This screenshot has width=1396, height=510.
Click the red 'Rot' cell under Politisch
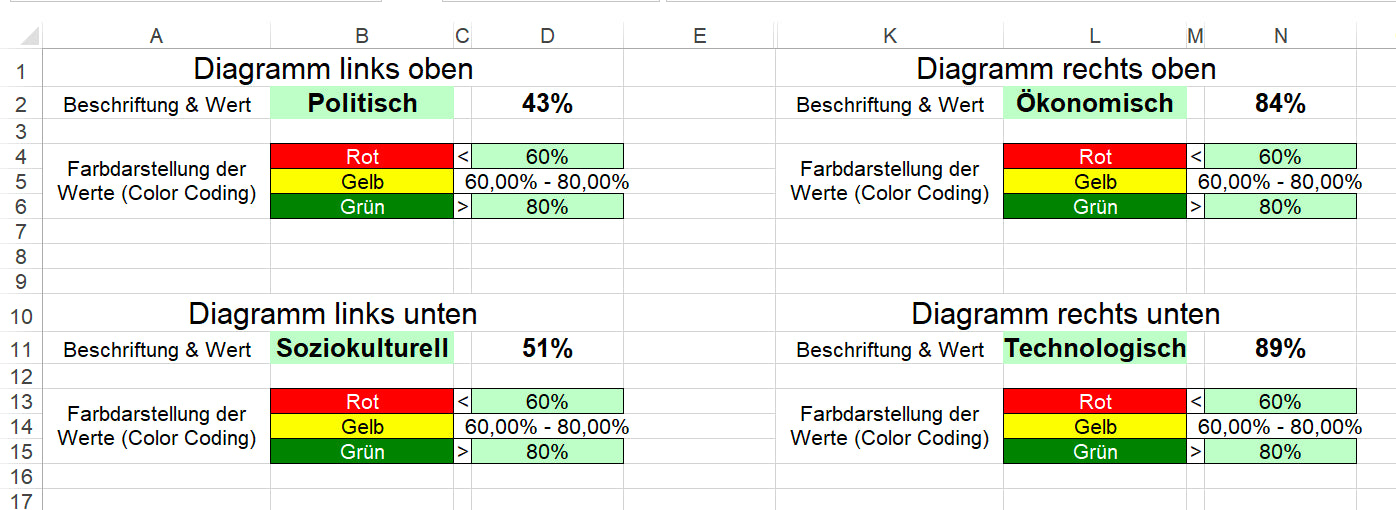(362, 156)
